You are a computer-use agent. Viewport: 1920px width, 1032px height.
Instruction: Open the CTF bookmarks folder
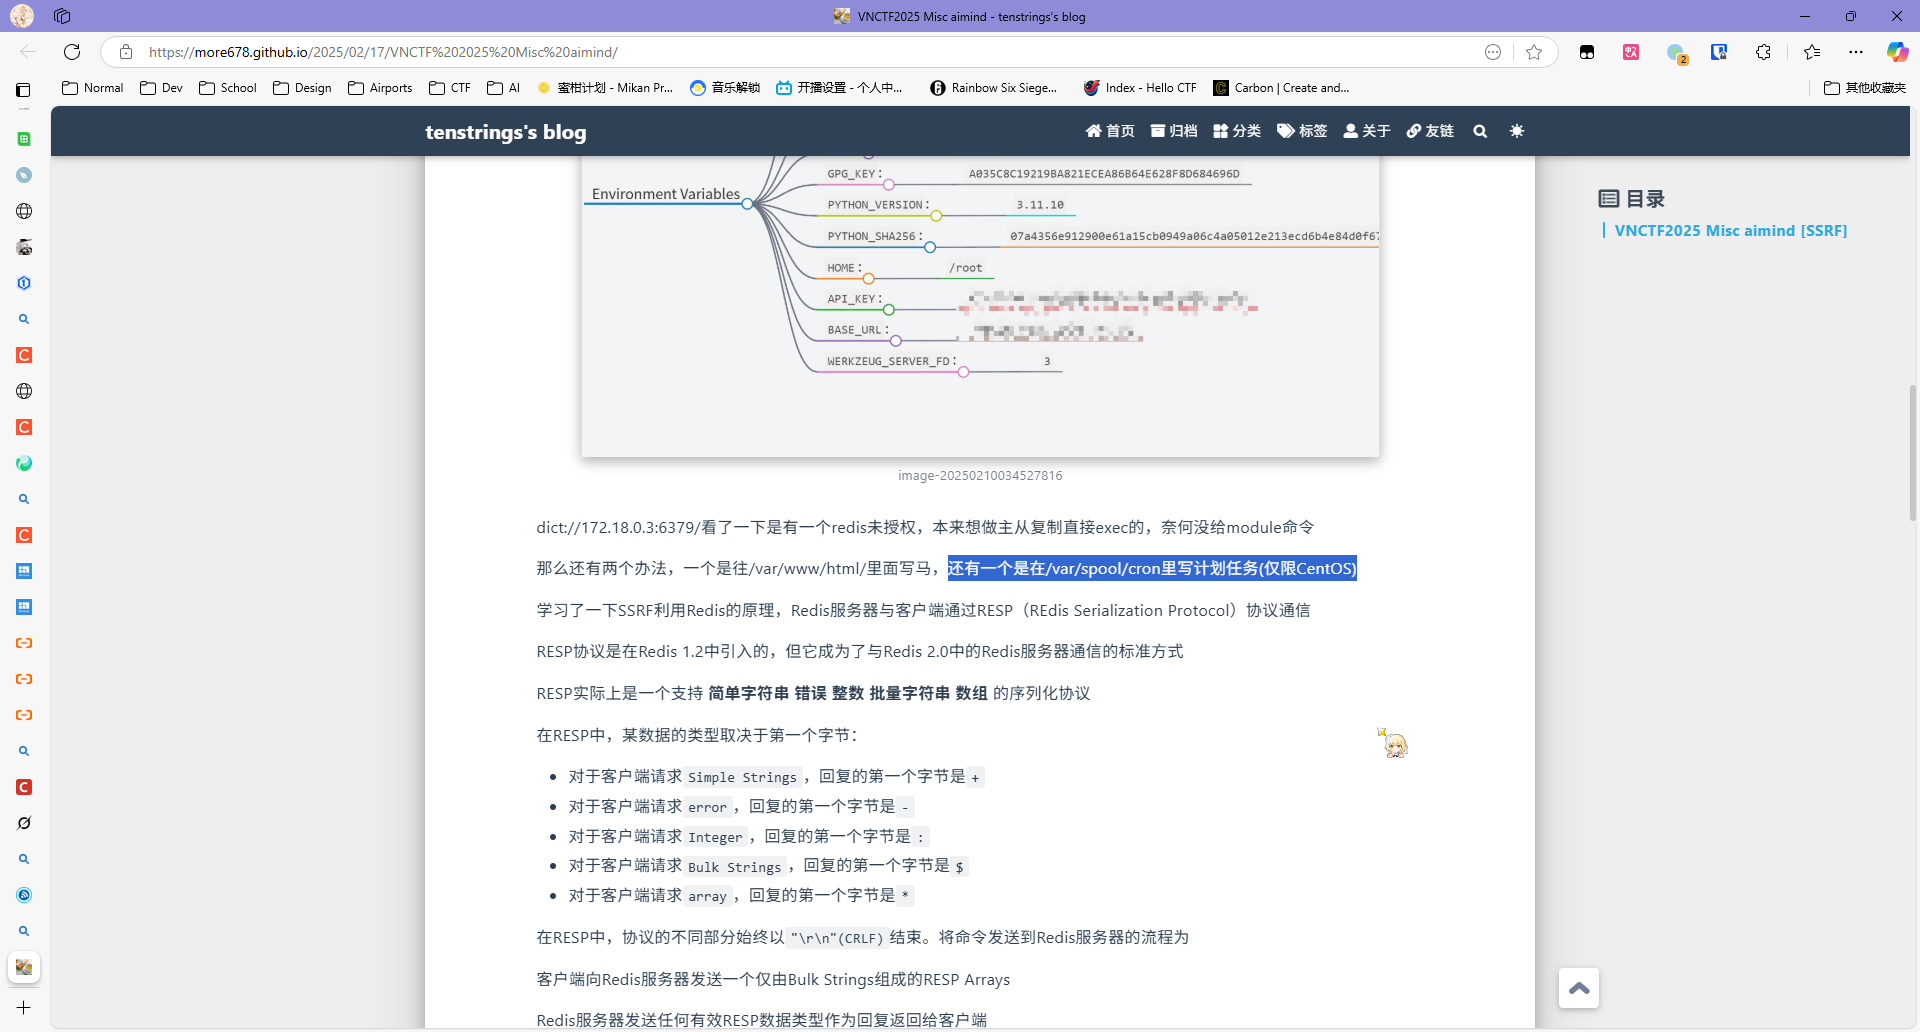click(450, 88)
